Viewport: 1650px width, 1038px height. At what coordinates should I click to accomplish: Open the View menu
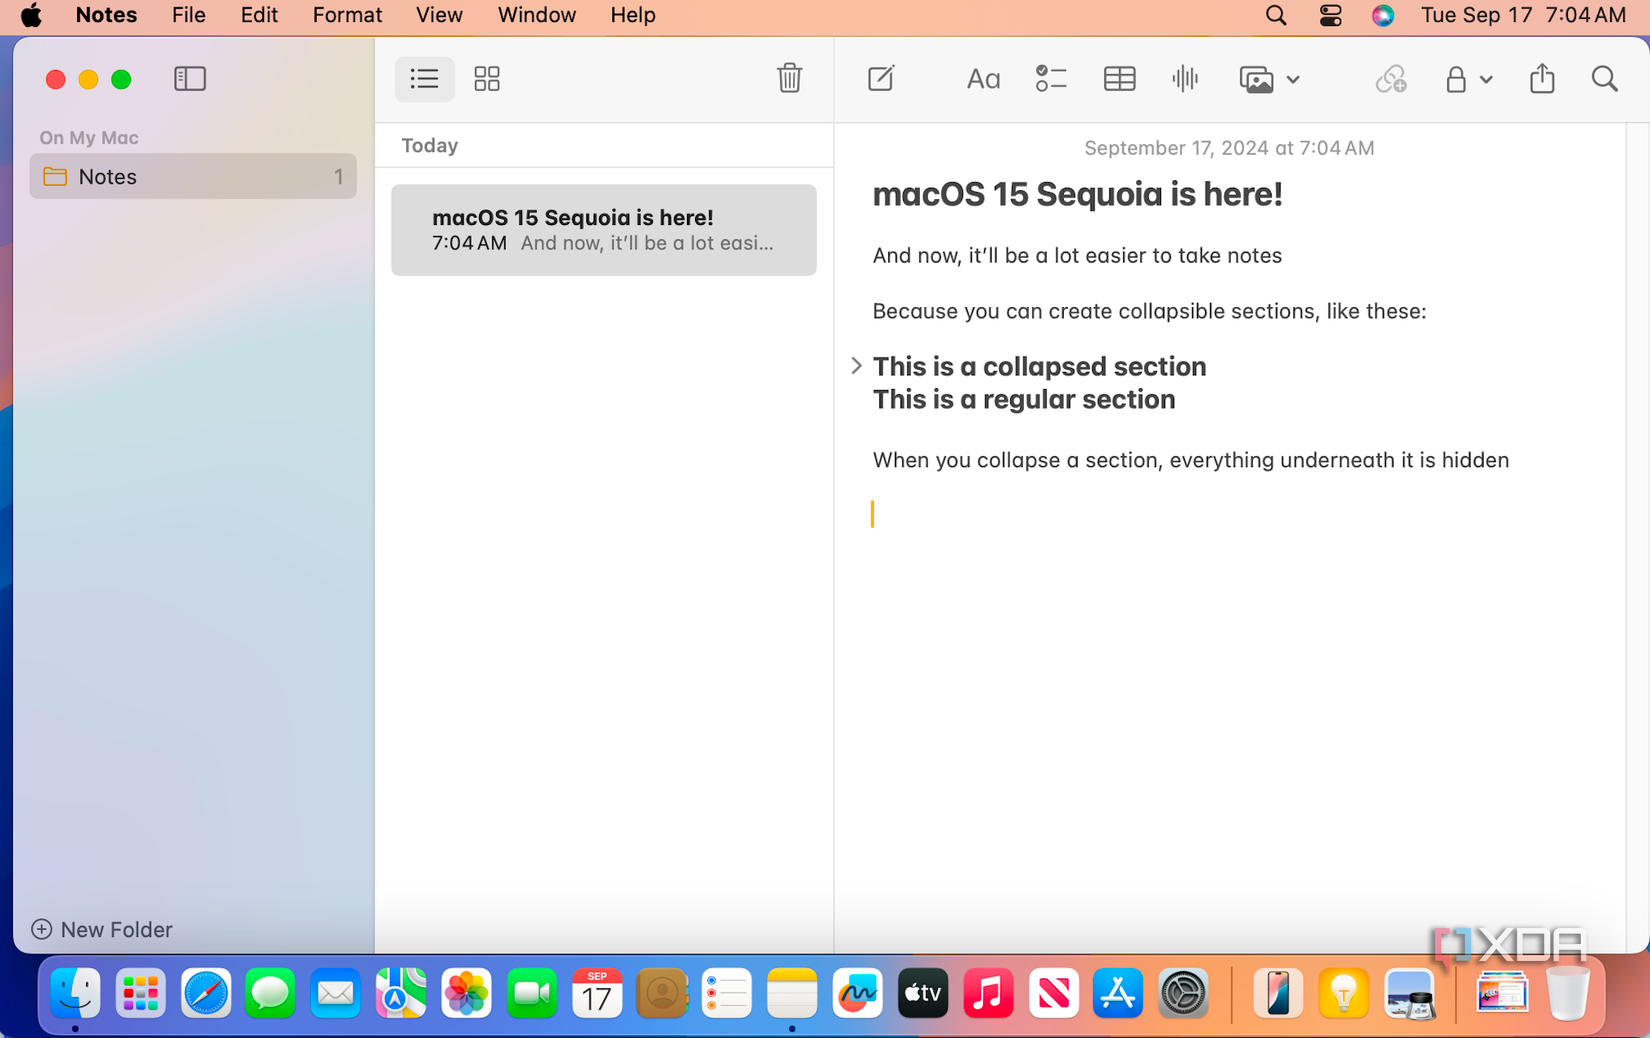(x=439, y=15)
